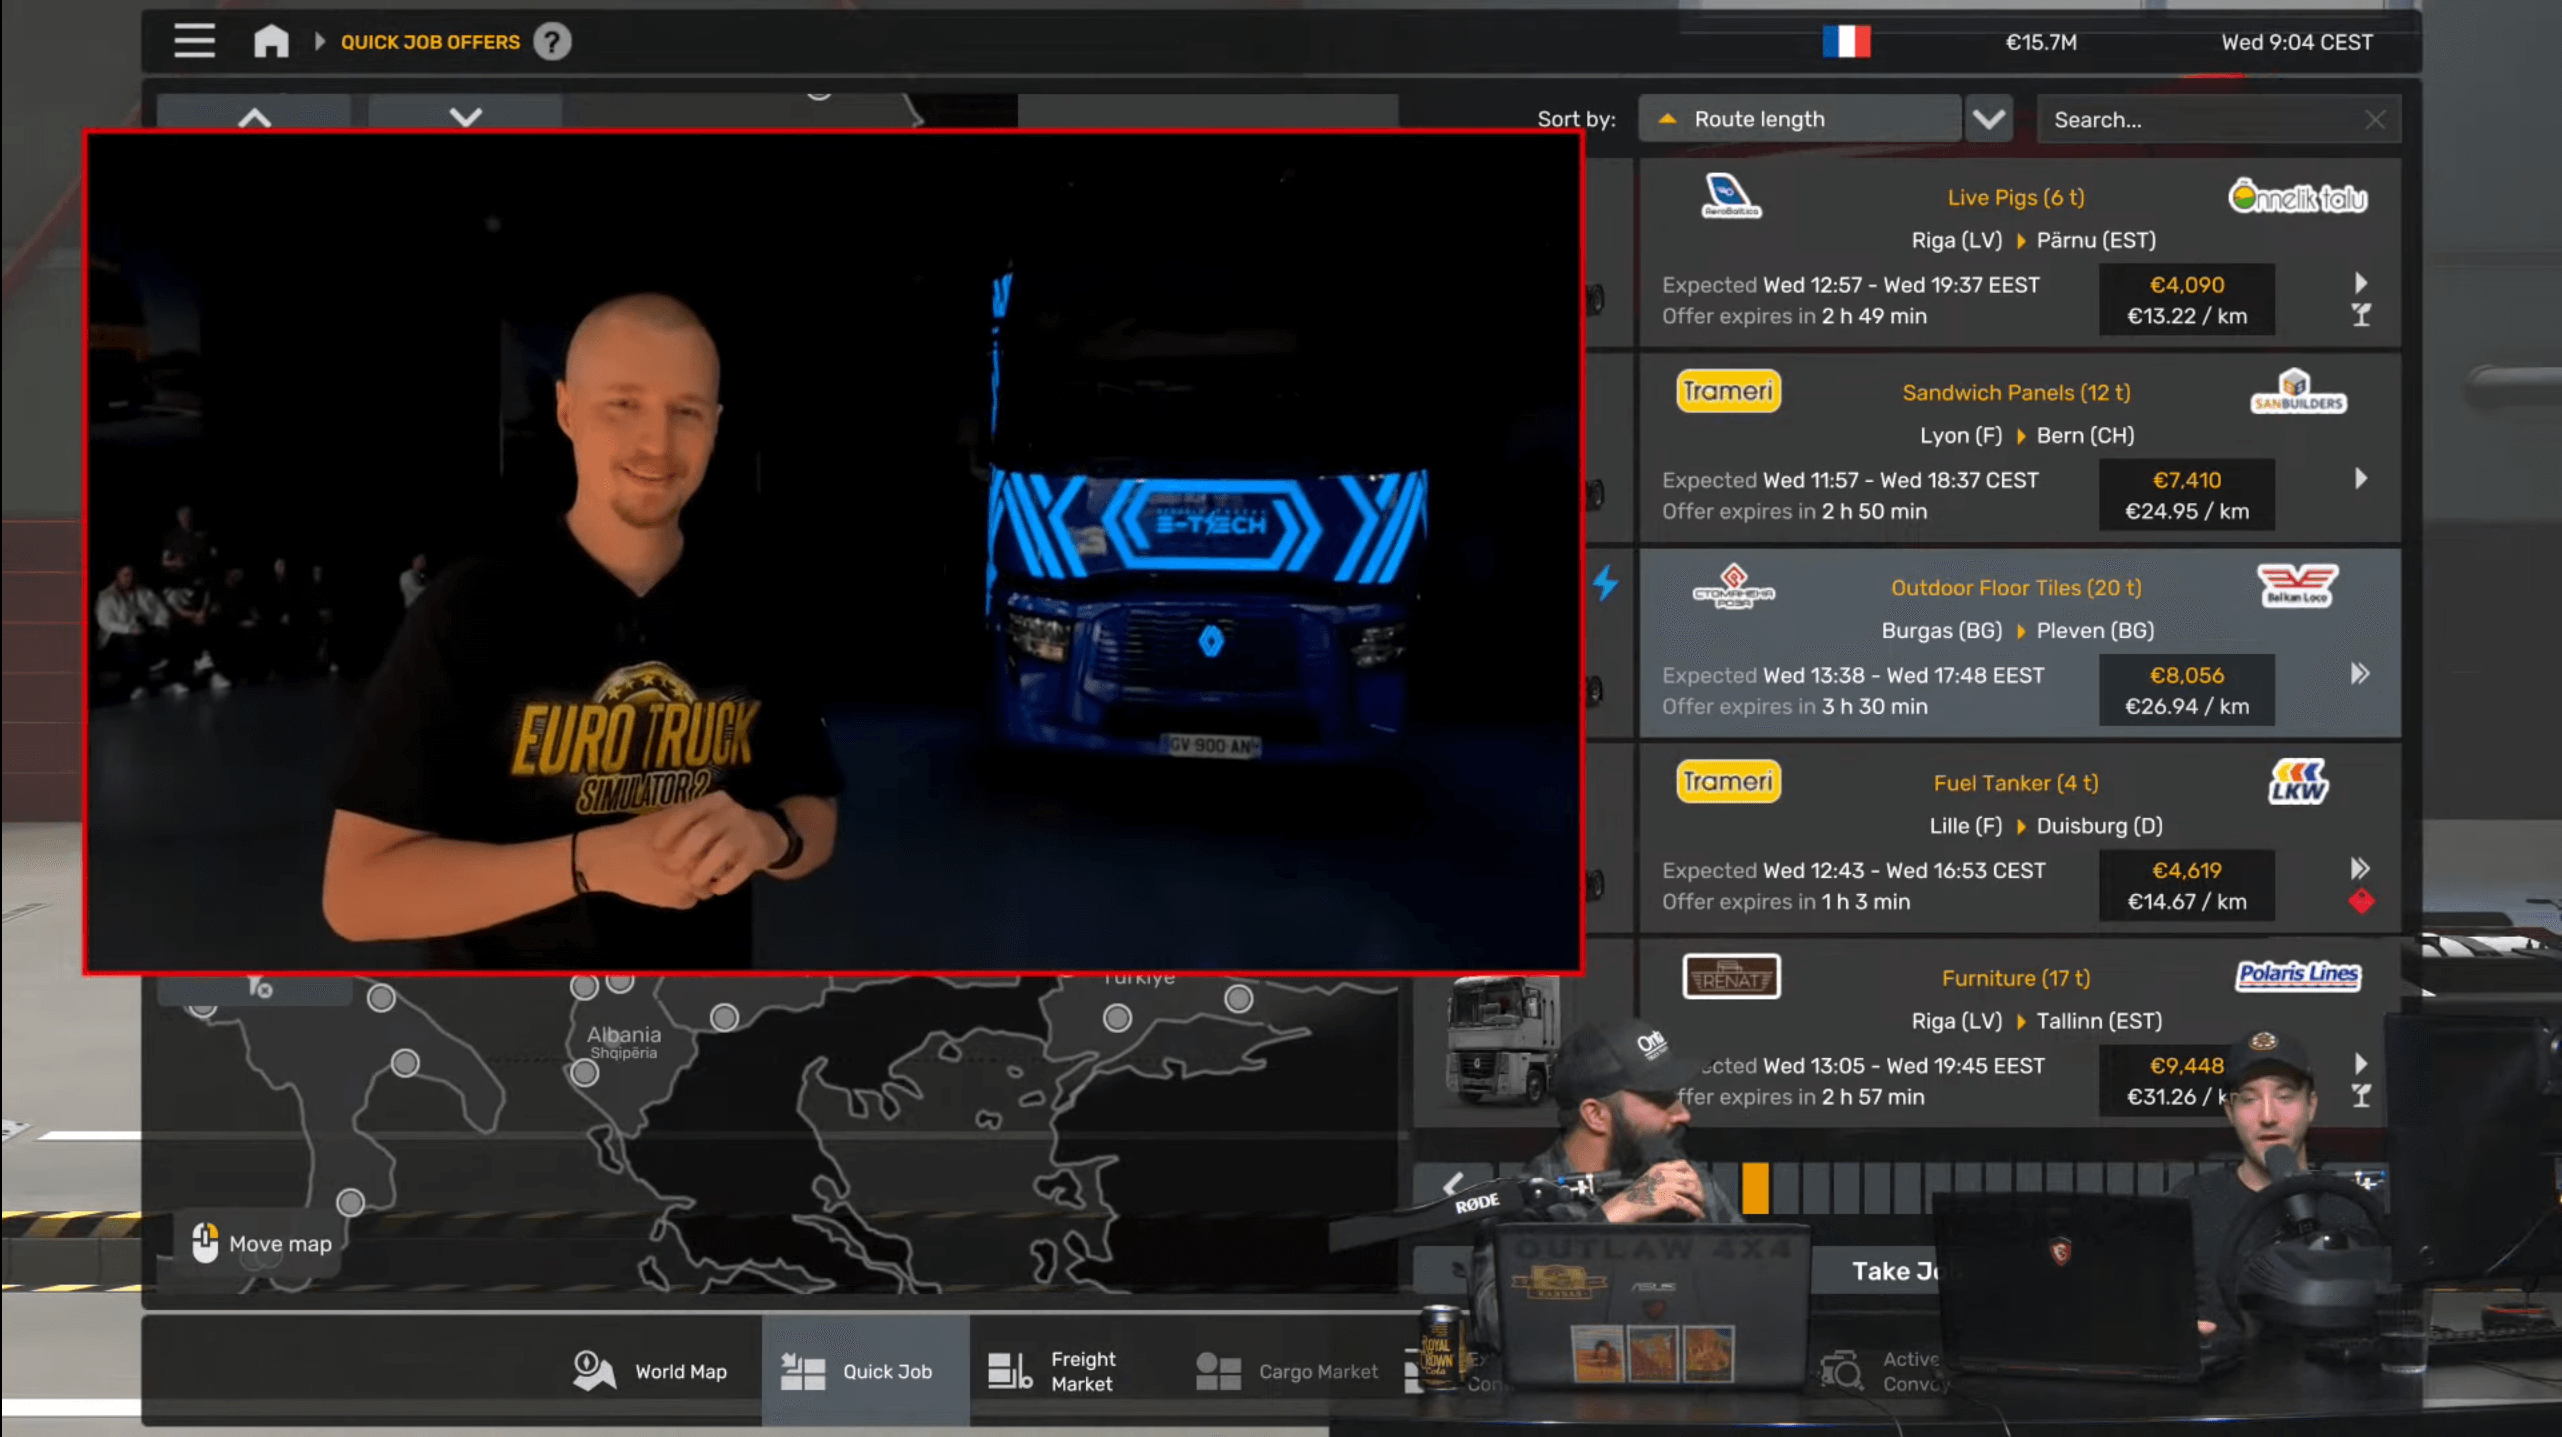Click the €7,410 price on Sandwich Panels
The image size is (2562, 1437).
click(x=2187, y=480)
